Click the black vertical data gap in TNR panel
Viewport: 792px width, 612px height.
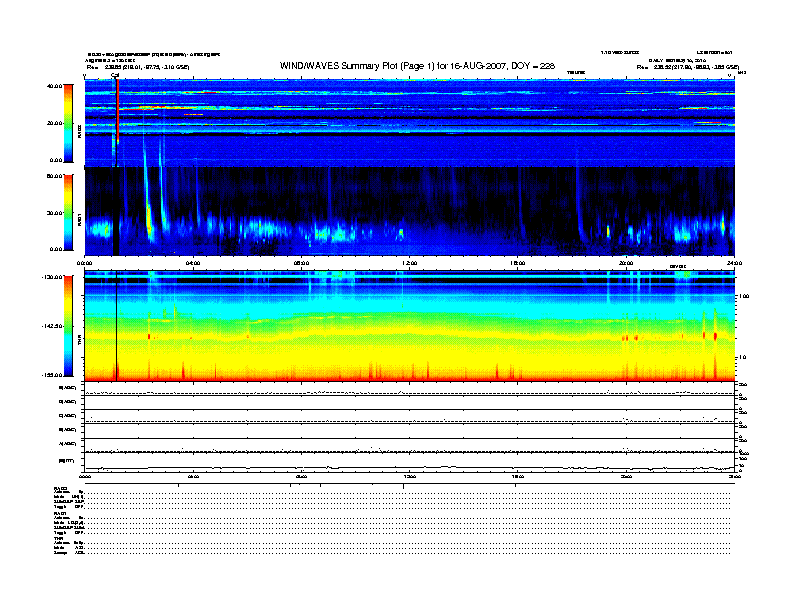click(117, 326)
